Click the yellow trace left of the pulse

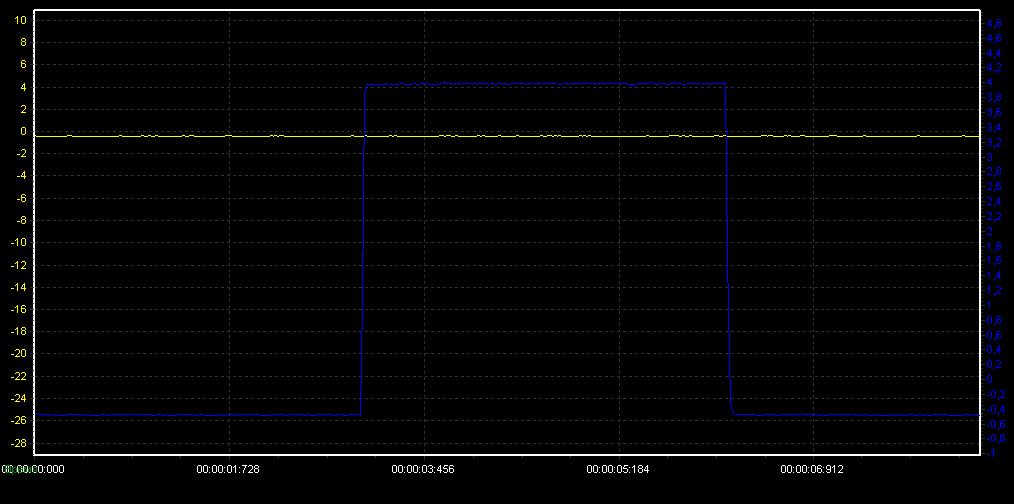click(200, 135)
